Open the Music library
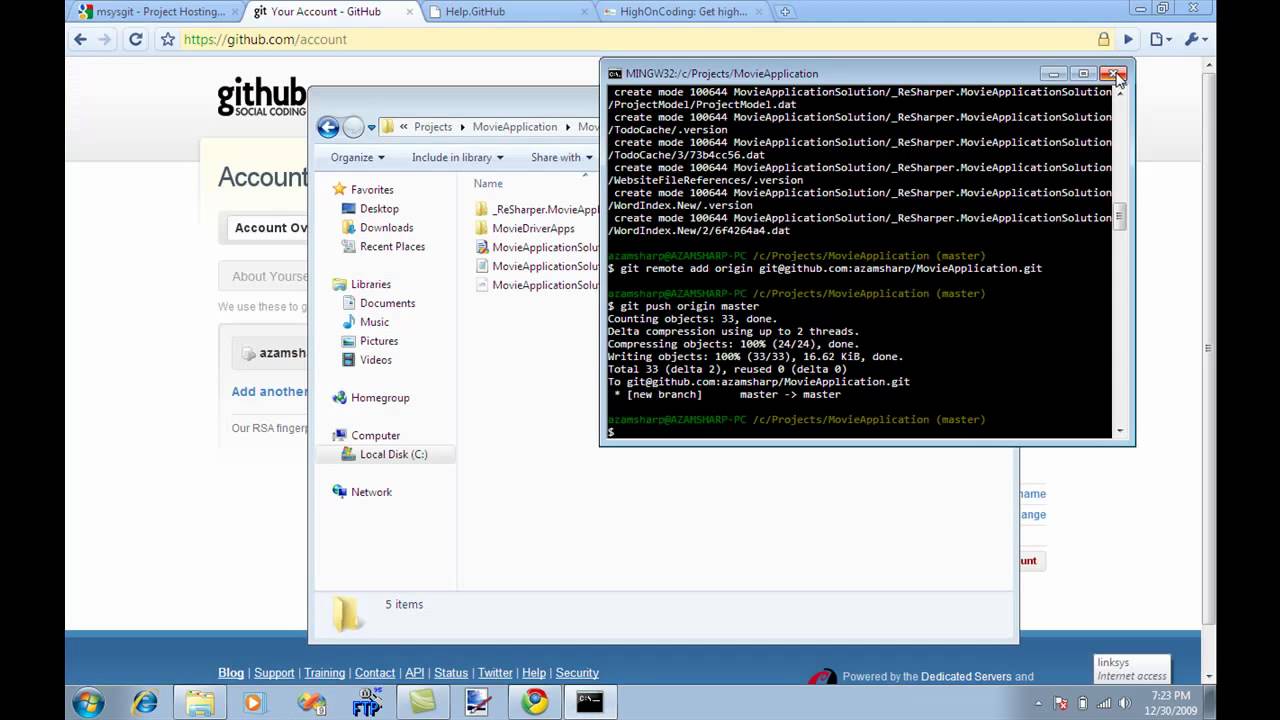1280x720 pixels. (374, 322)
